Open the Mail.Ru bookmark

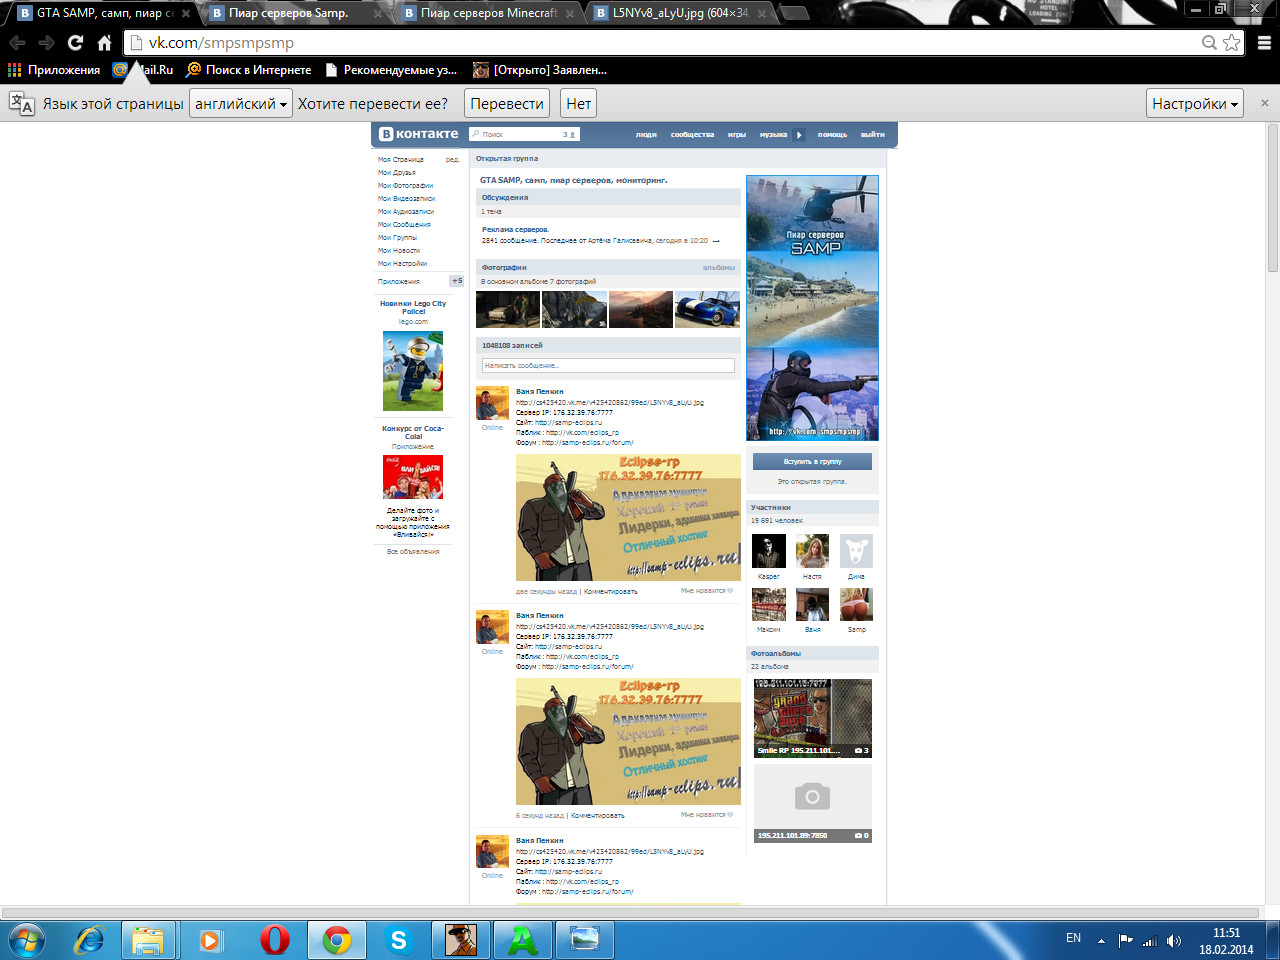[143, 70]
